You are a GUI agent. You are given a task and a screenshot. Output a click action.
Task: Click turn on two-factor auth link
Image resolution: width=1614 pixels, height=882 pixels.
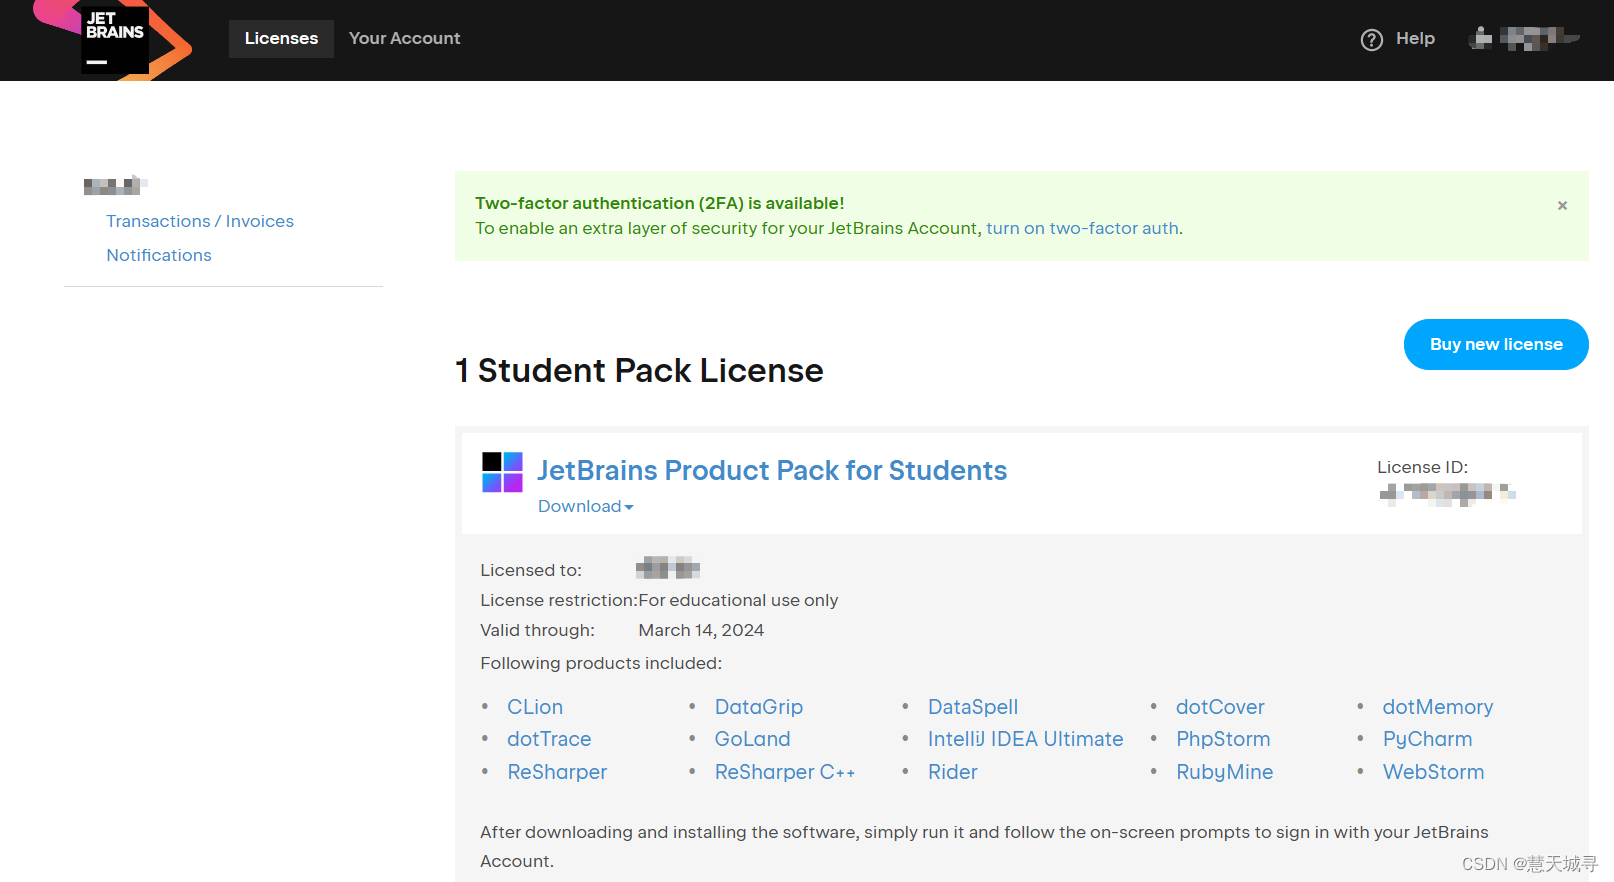(1082, 228)
